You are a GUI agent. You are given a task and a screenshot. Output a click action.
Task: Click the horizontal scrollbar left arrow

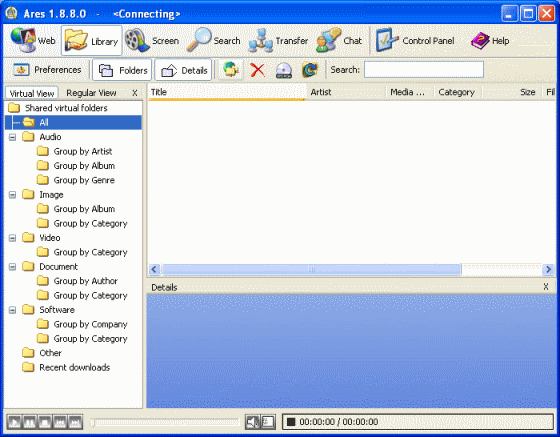pos(154,269)
